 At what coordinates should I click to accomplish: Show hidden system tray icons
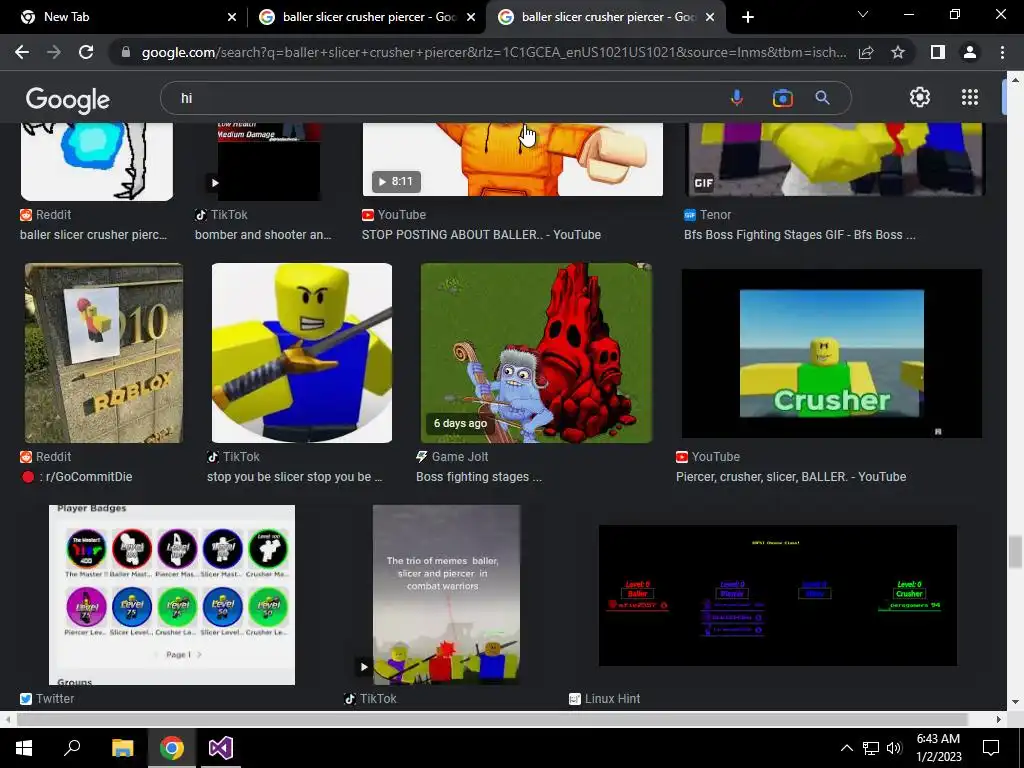pos(846,748)
